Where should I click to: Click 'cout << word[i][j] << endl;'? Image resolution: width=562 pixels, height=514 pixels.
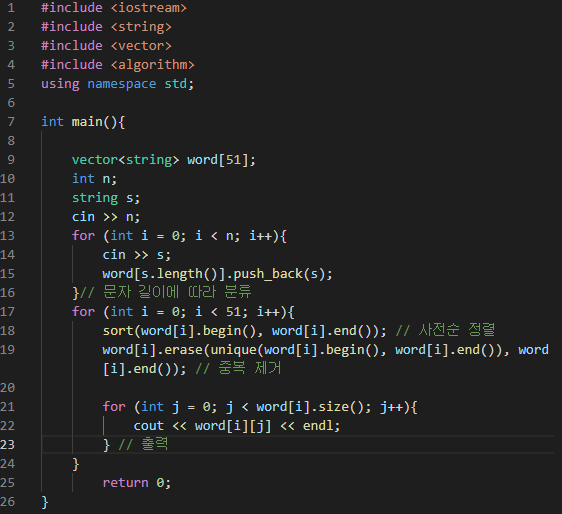237,426
